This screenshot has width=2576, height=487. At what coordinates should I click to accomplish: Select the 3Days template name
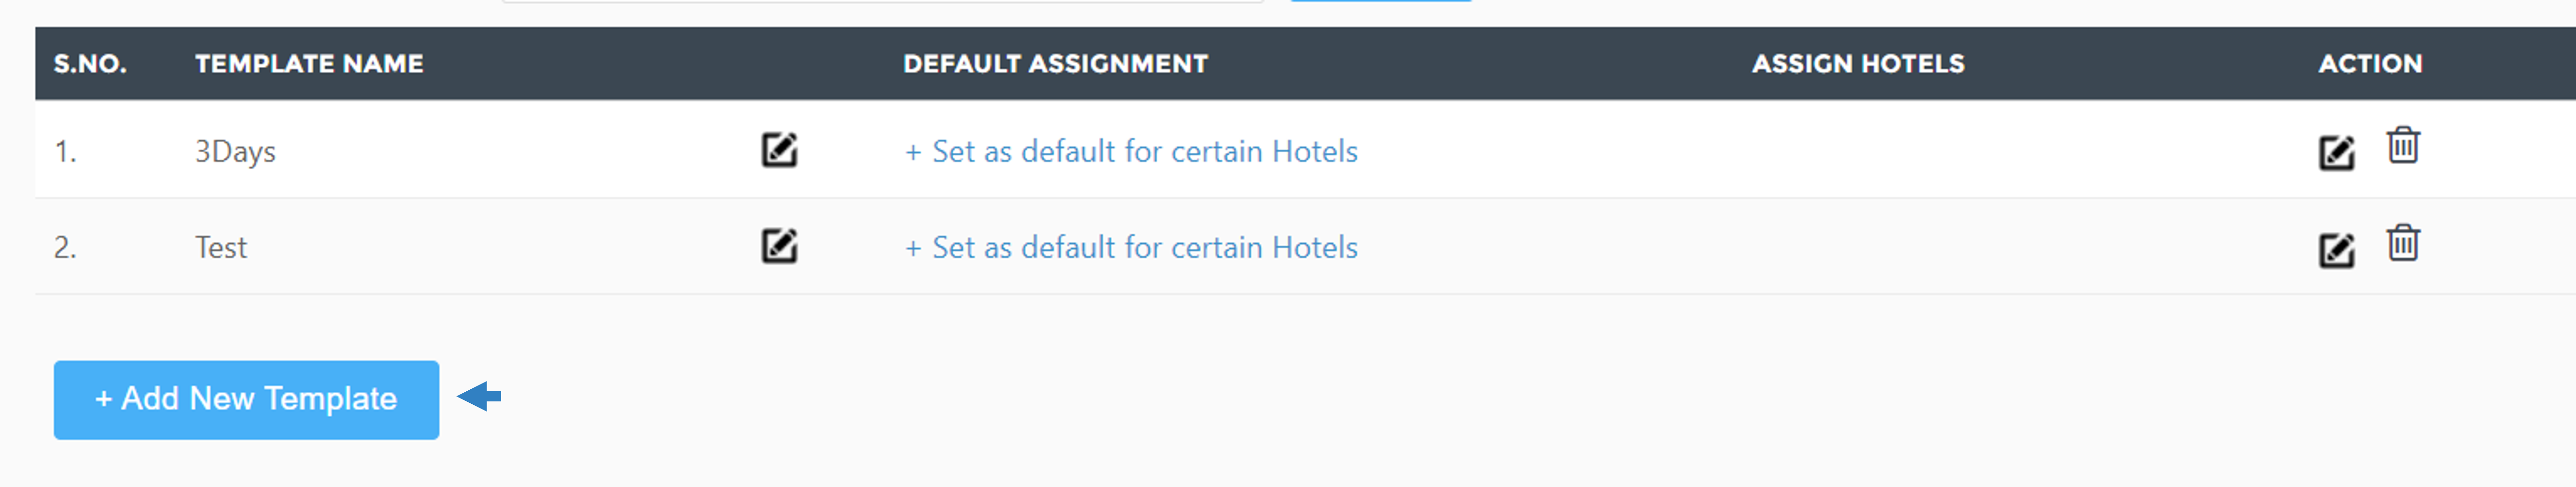[235, 152]
